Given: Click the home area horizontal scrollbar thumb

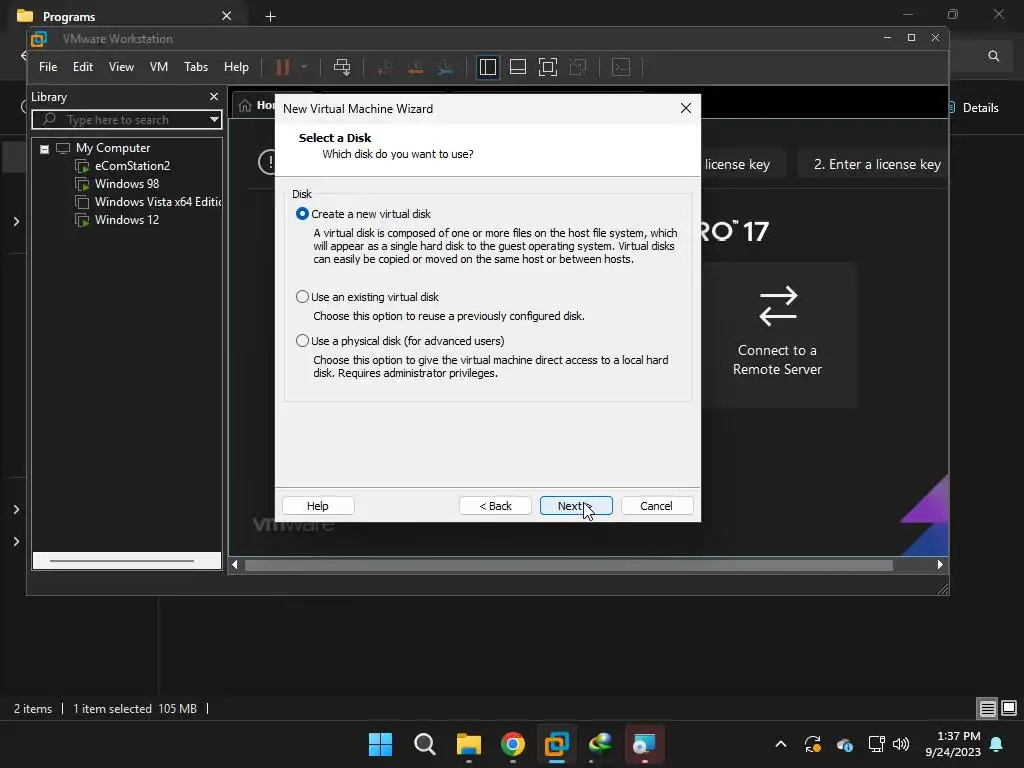Looking at the screenshot, I should [569, 565].
